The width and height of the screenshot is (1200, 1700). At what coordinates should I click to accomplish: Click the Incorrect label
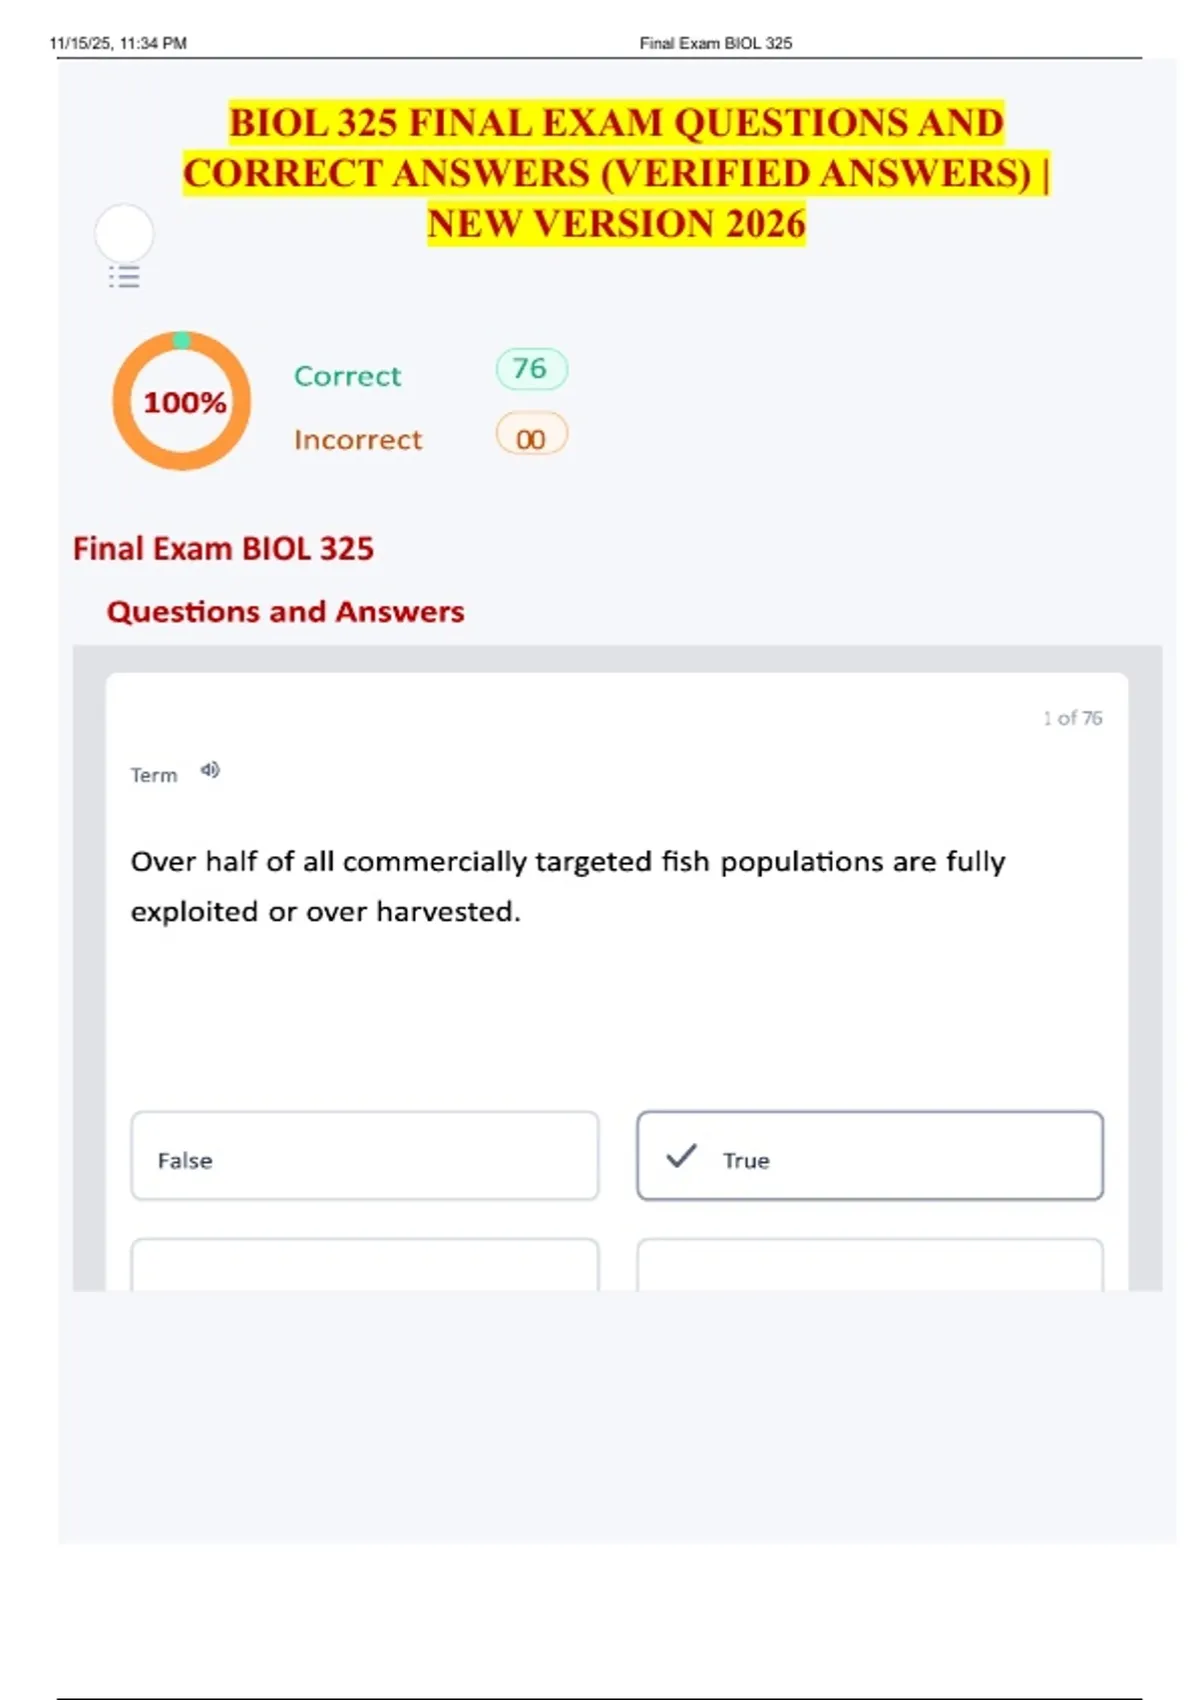pos(358,440)
